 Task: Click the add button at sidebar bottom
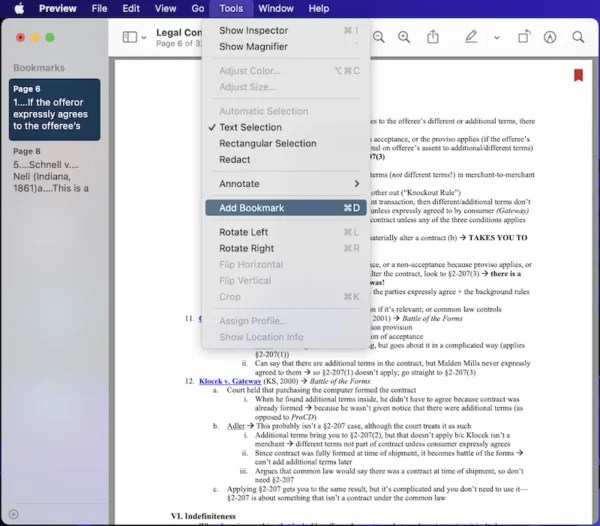point(13,514)
